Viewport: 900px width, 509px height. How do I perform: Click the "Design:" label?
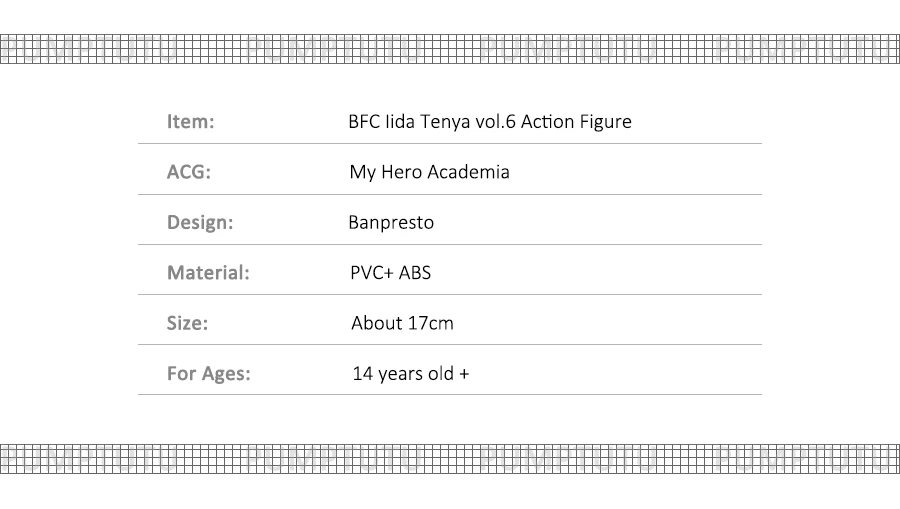coord(200,222)
